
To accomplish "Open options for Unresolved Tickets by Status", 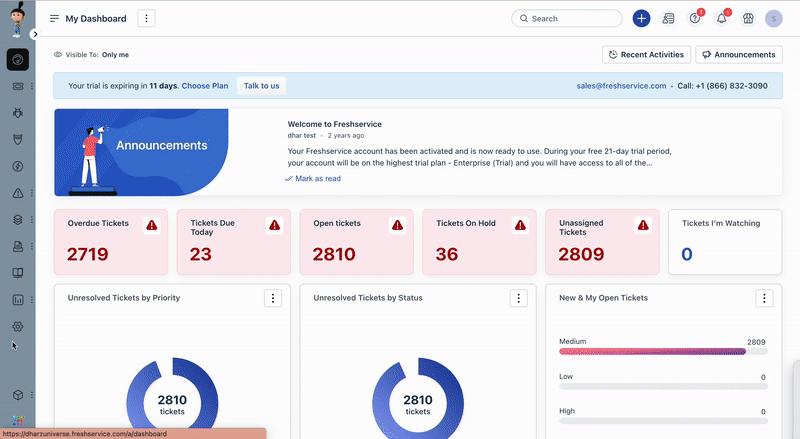I will [x=518, y=298].
